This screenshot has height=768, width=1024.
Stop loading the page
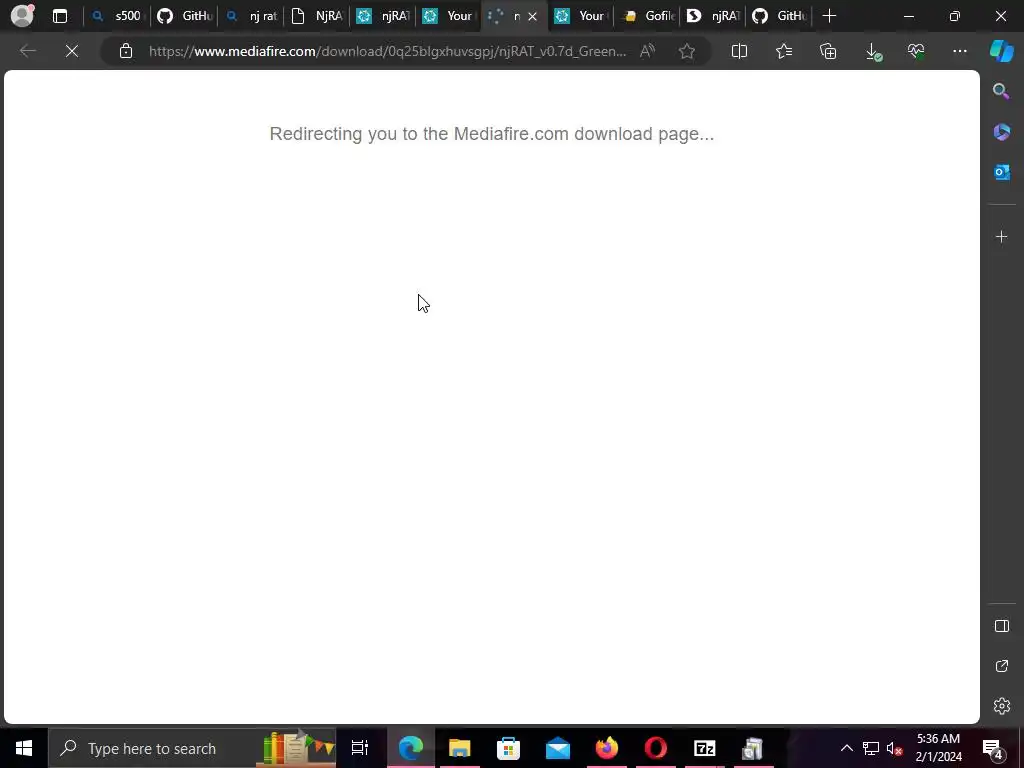click(72, 51)
